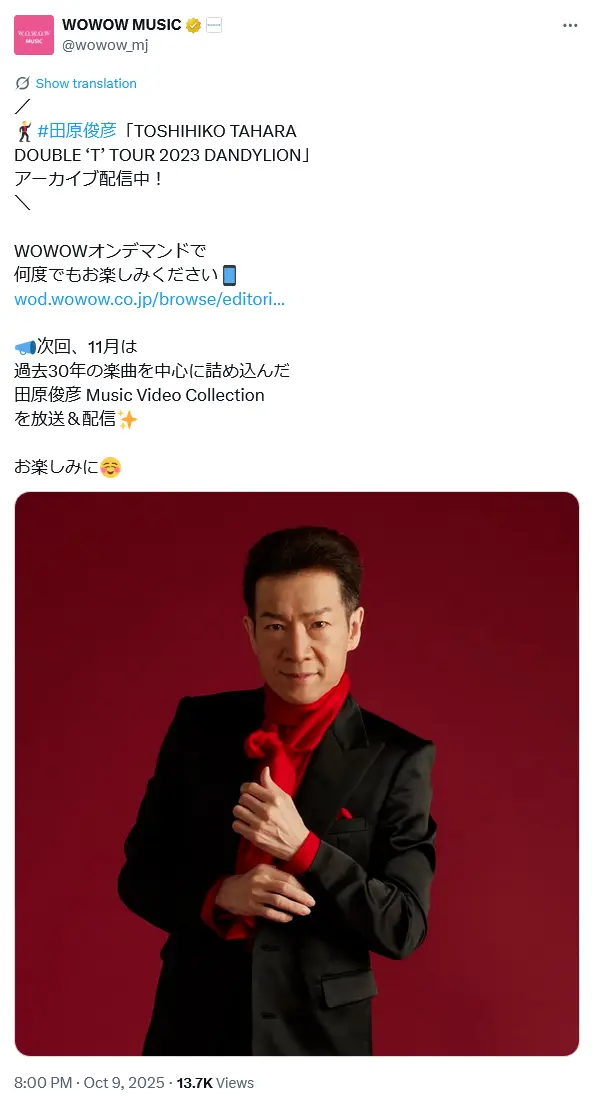Click the translate icon beside Show translation
595x1106 pixels.
[x=23, y=83]
